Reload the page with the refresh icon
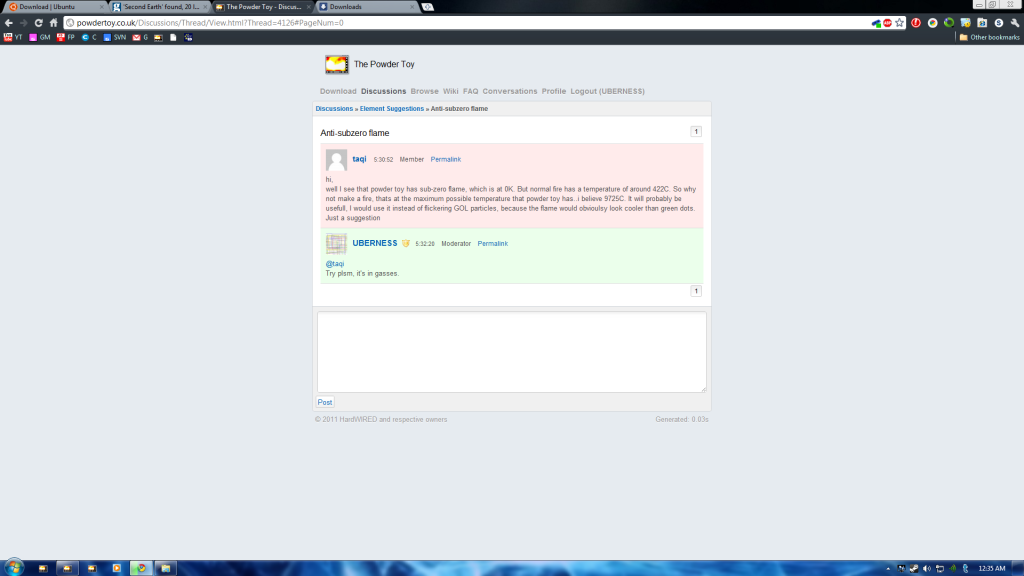The height and width of the screenshot is (576, 1024). 39,23
